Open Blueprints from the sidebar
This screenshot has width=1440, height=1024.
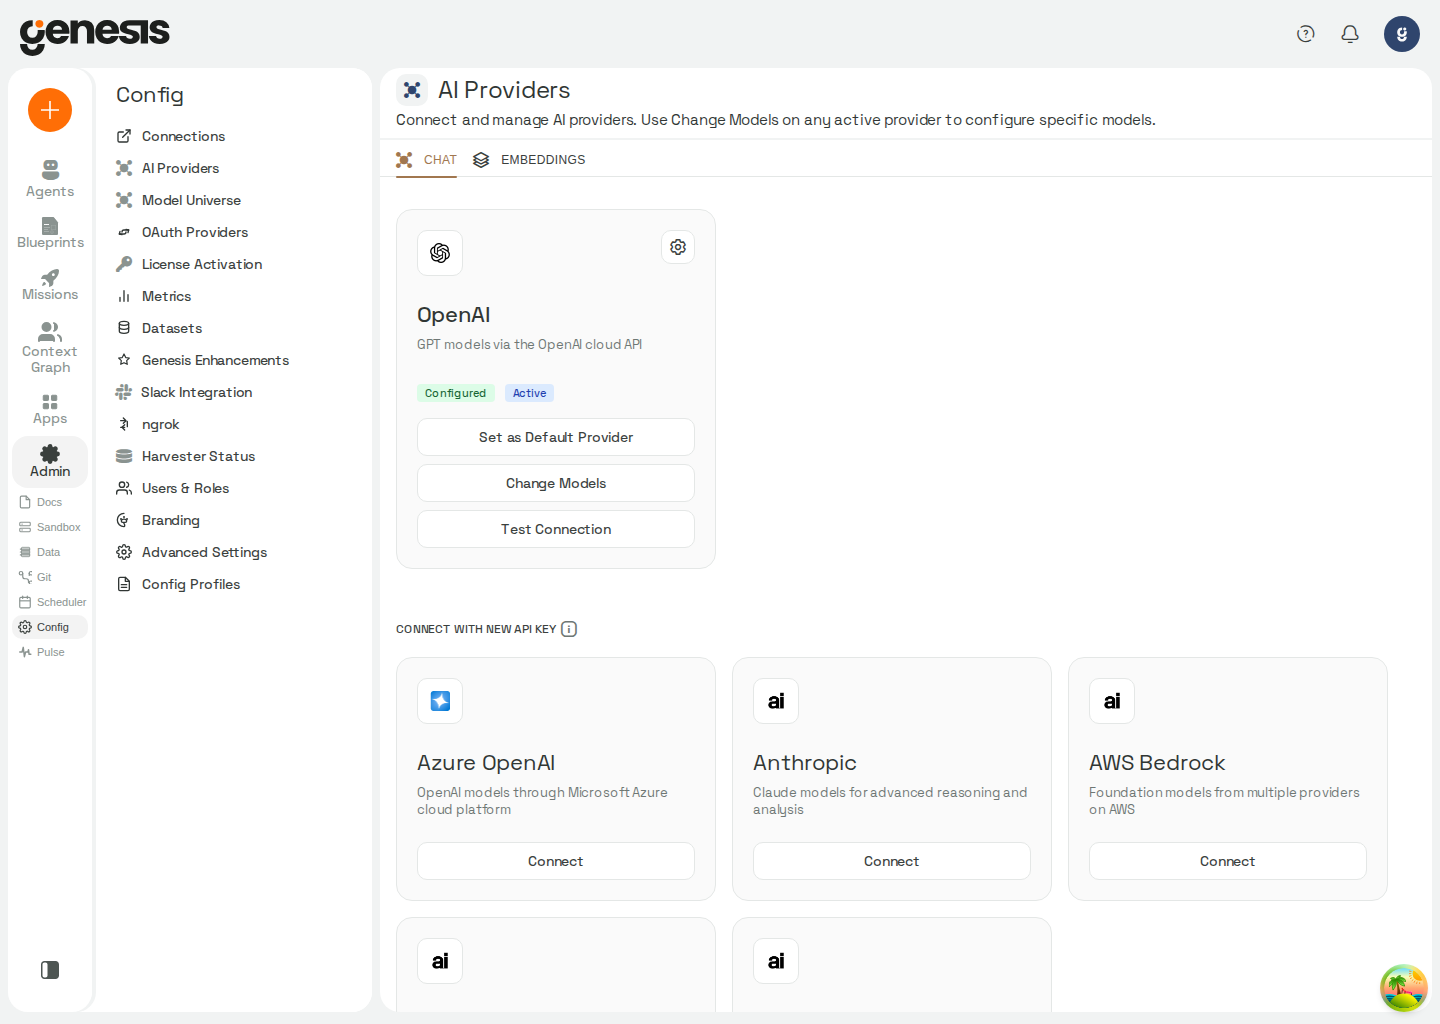point(50,232)
